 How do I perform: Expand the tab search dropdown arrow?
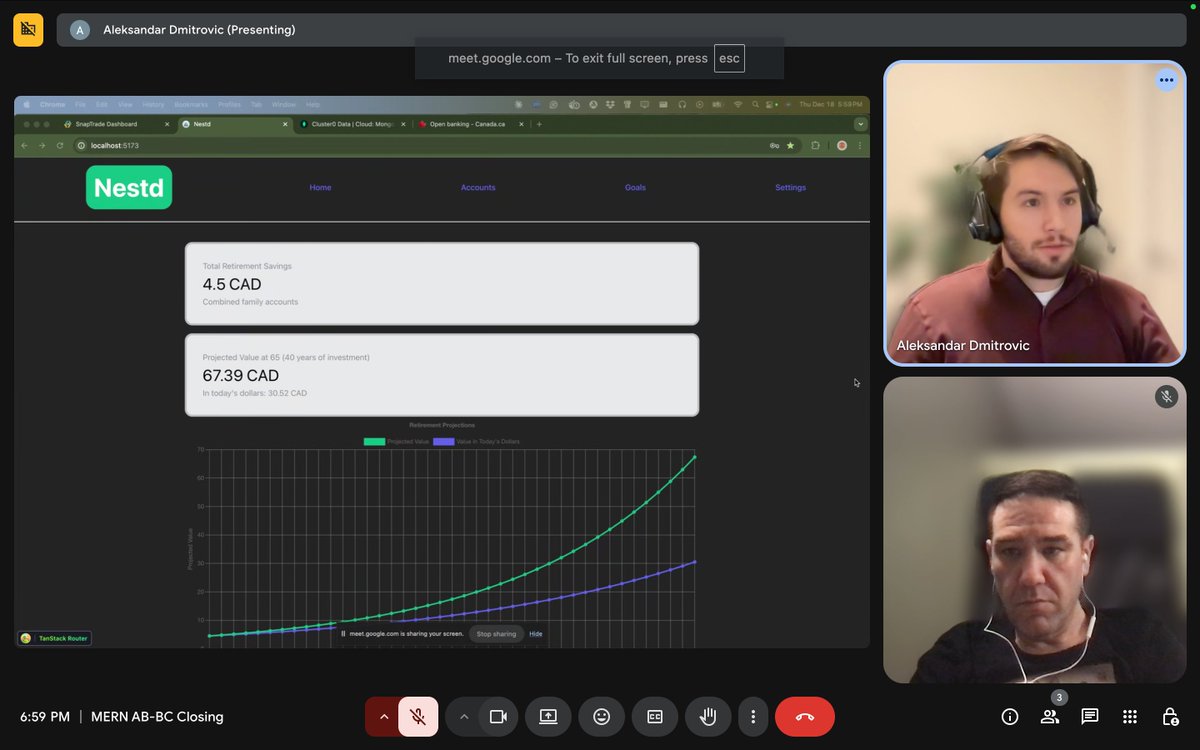(x=860, y=124)
